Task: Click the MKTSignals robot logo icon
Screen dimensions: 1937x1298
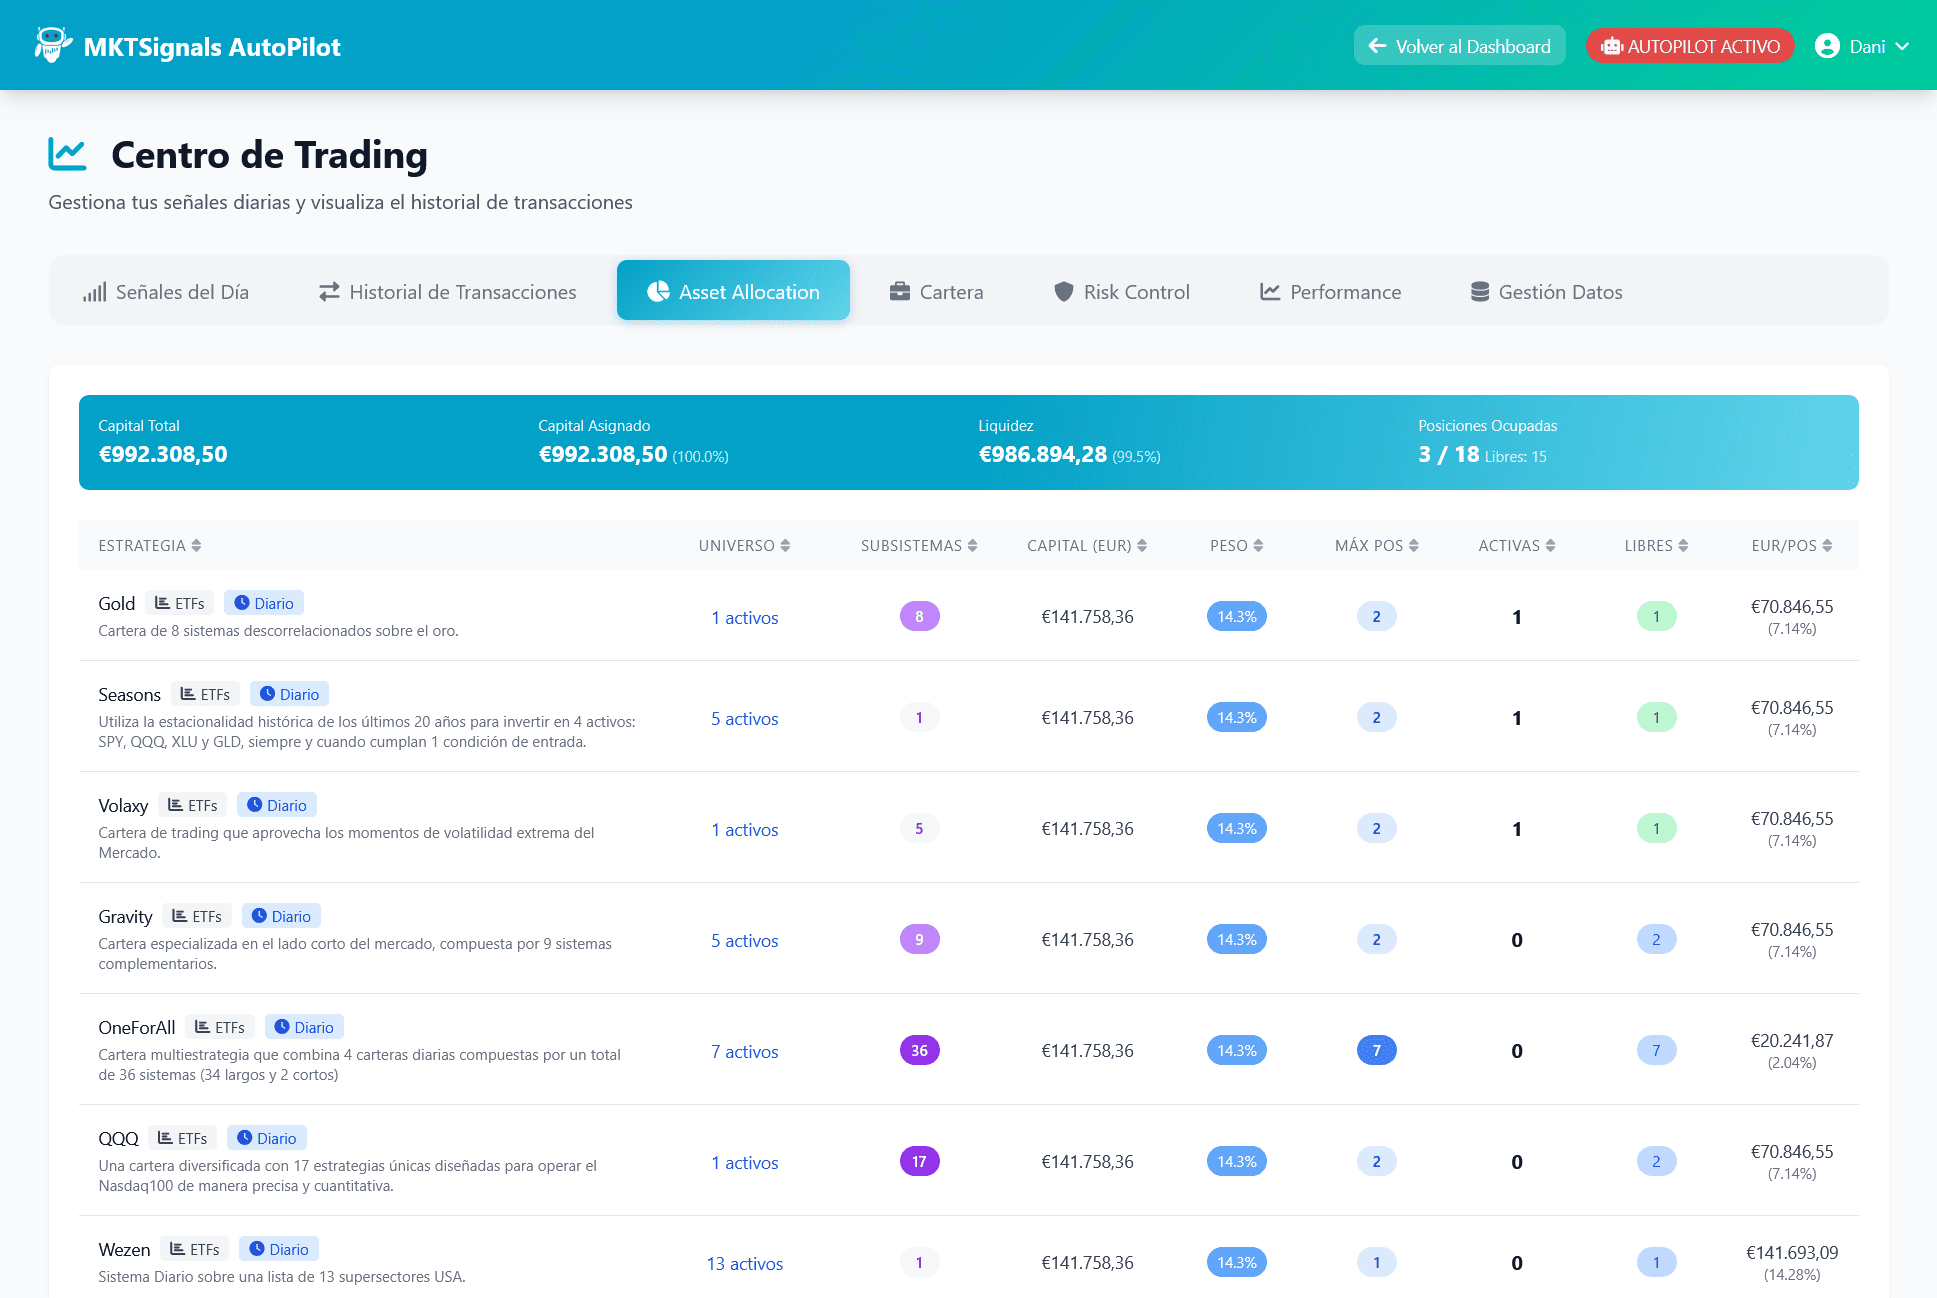Action: coord(52,45)
